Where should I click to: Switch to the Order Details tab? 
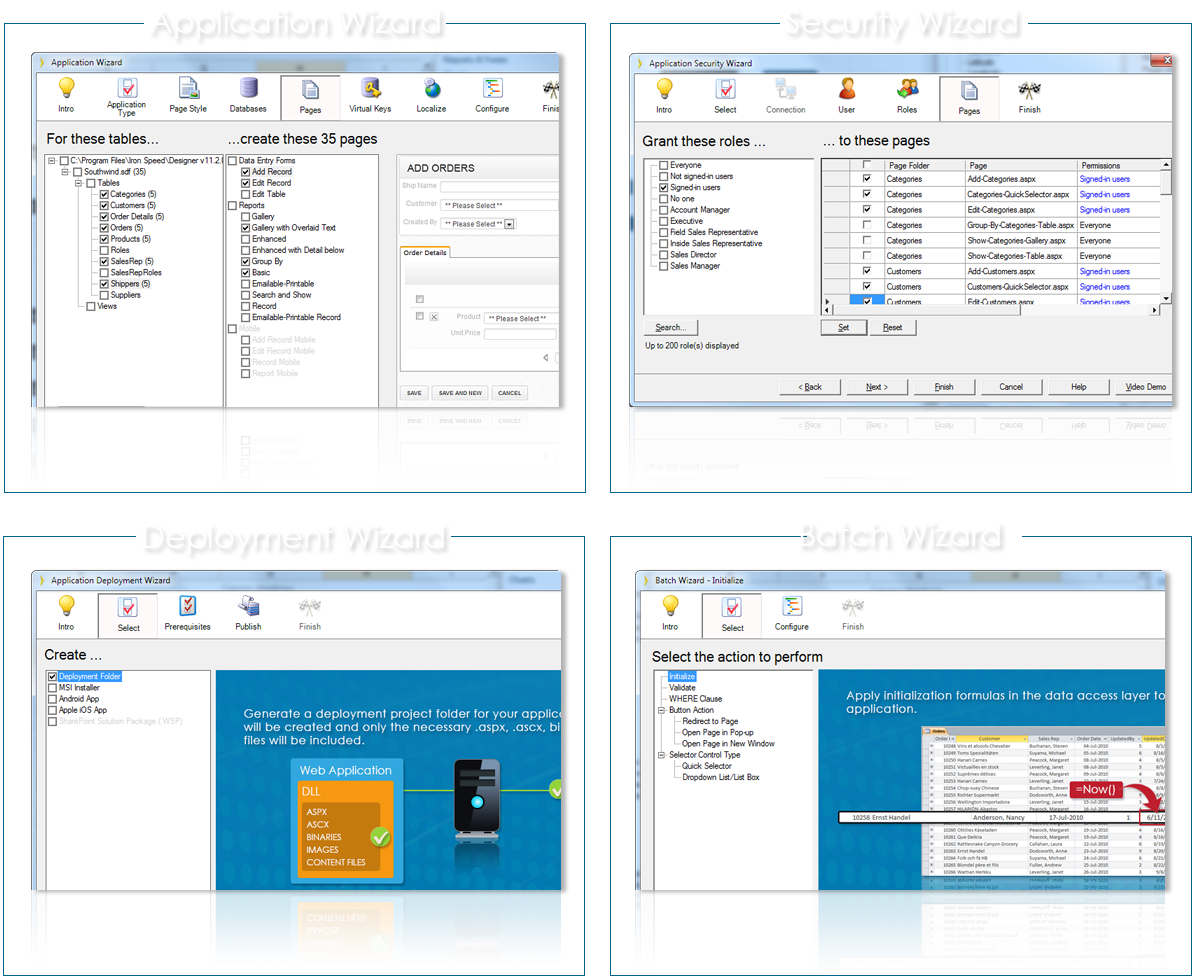425,253
